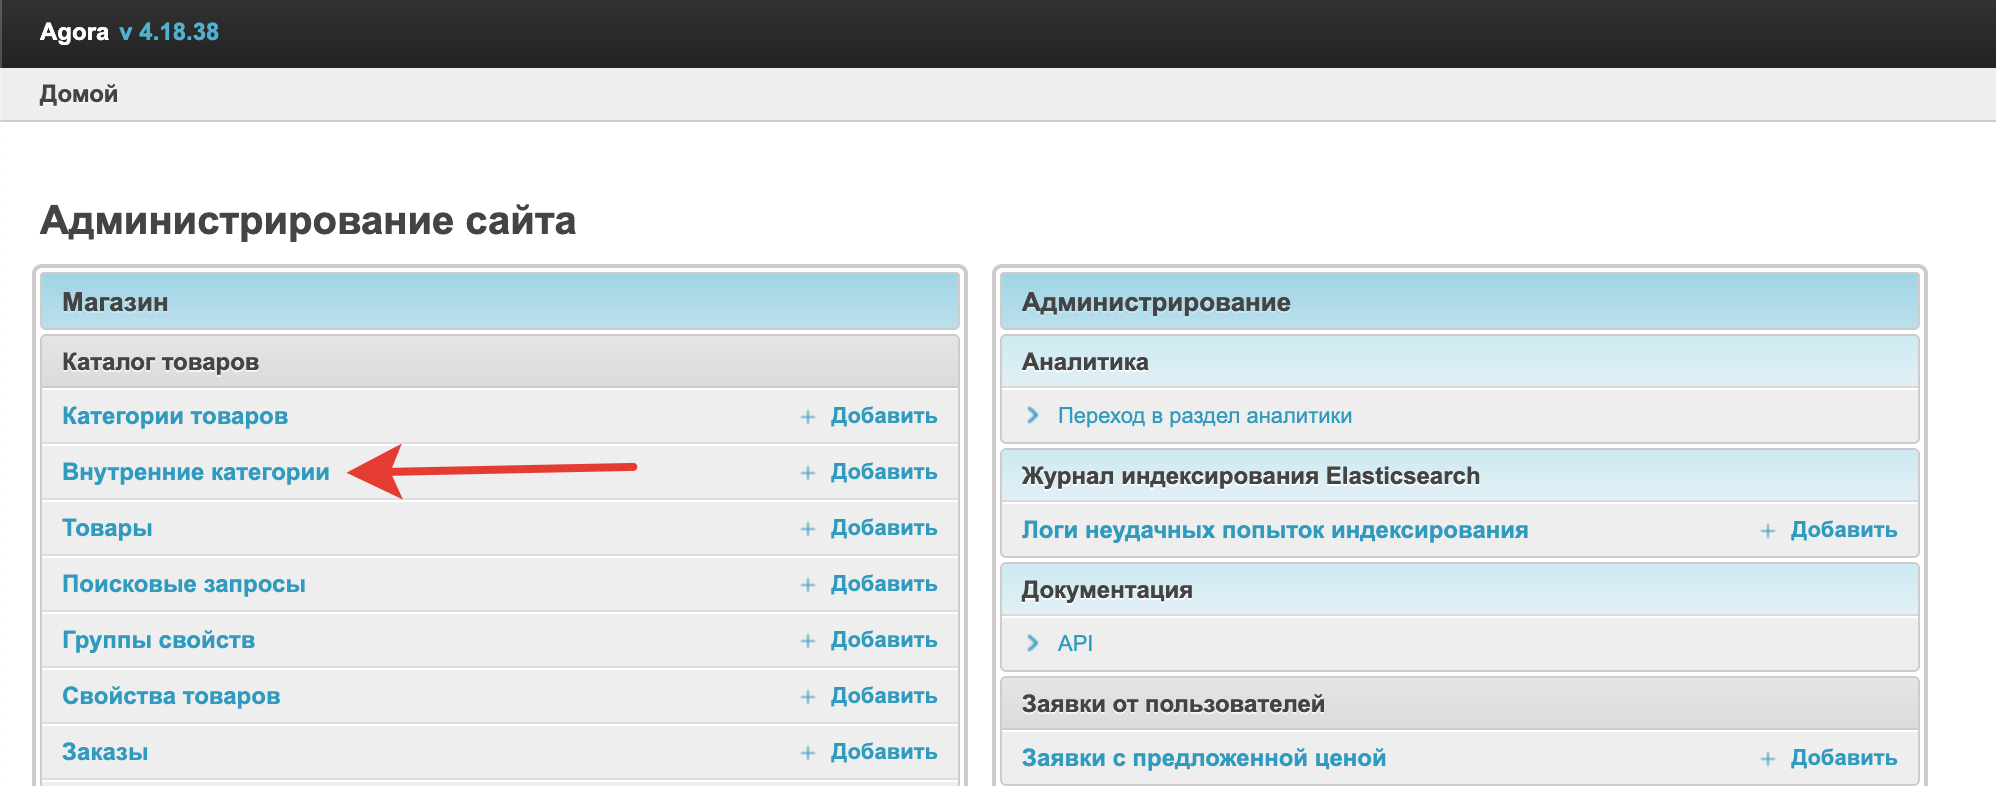Click chevron beside Переход в раздел аналитики
Viewport: 1996px width, 786px height.
pos(1033,415)
